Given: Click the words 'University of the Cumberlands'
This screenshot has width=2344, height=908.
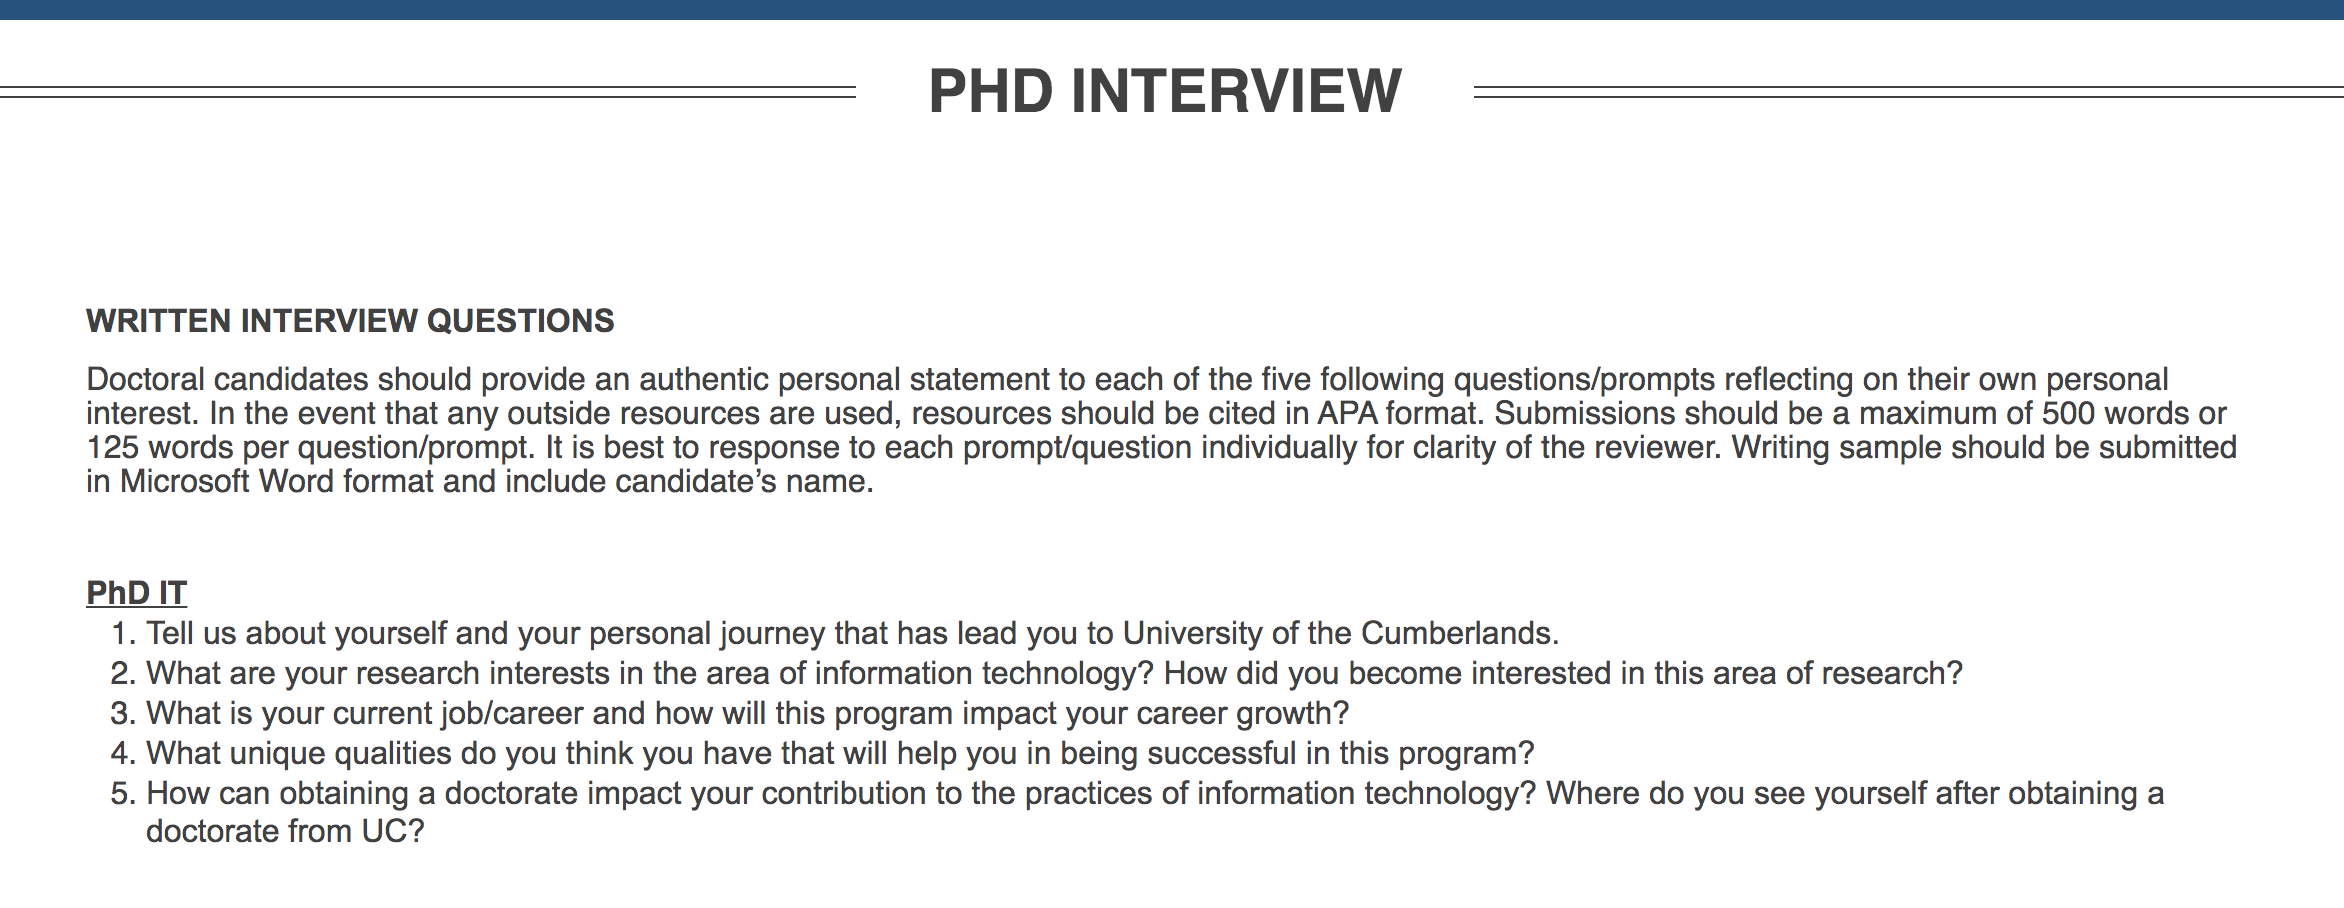Looking at the screenshot, I should 1340,633.
